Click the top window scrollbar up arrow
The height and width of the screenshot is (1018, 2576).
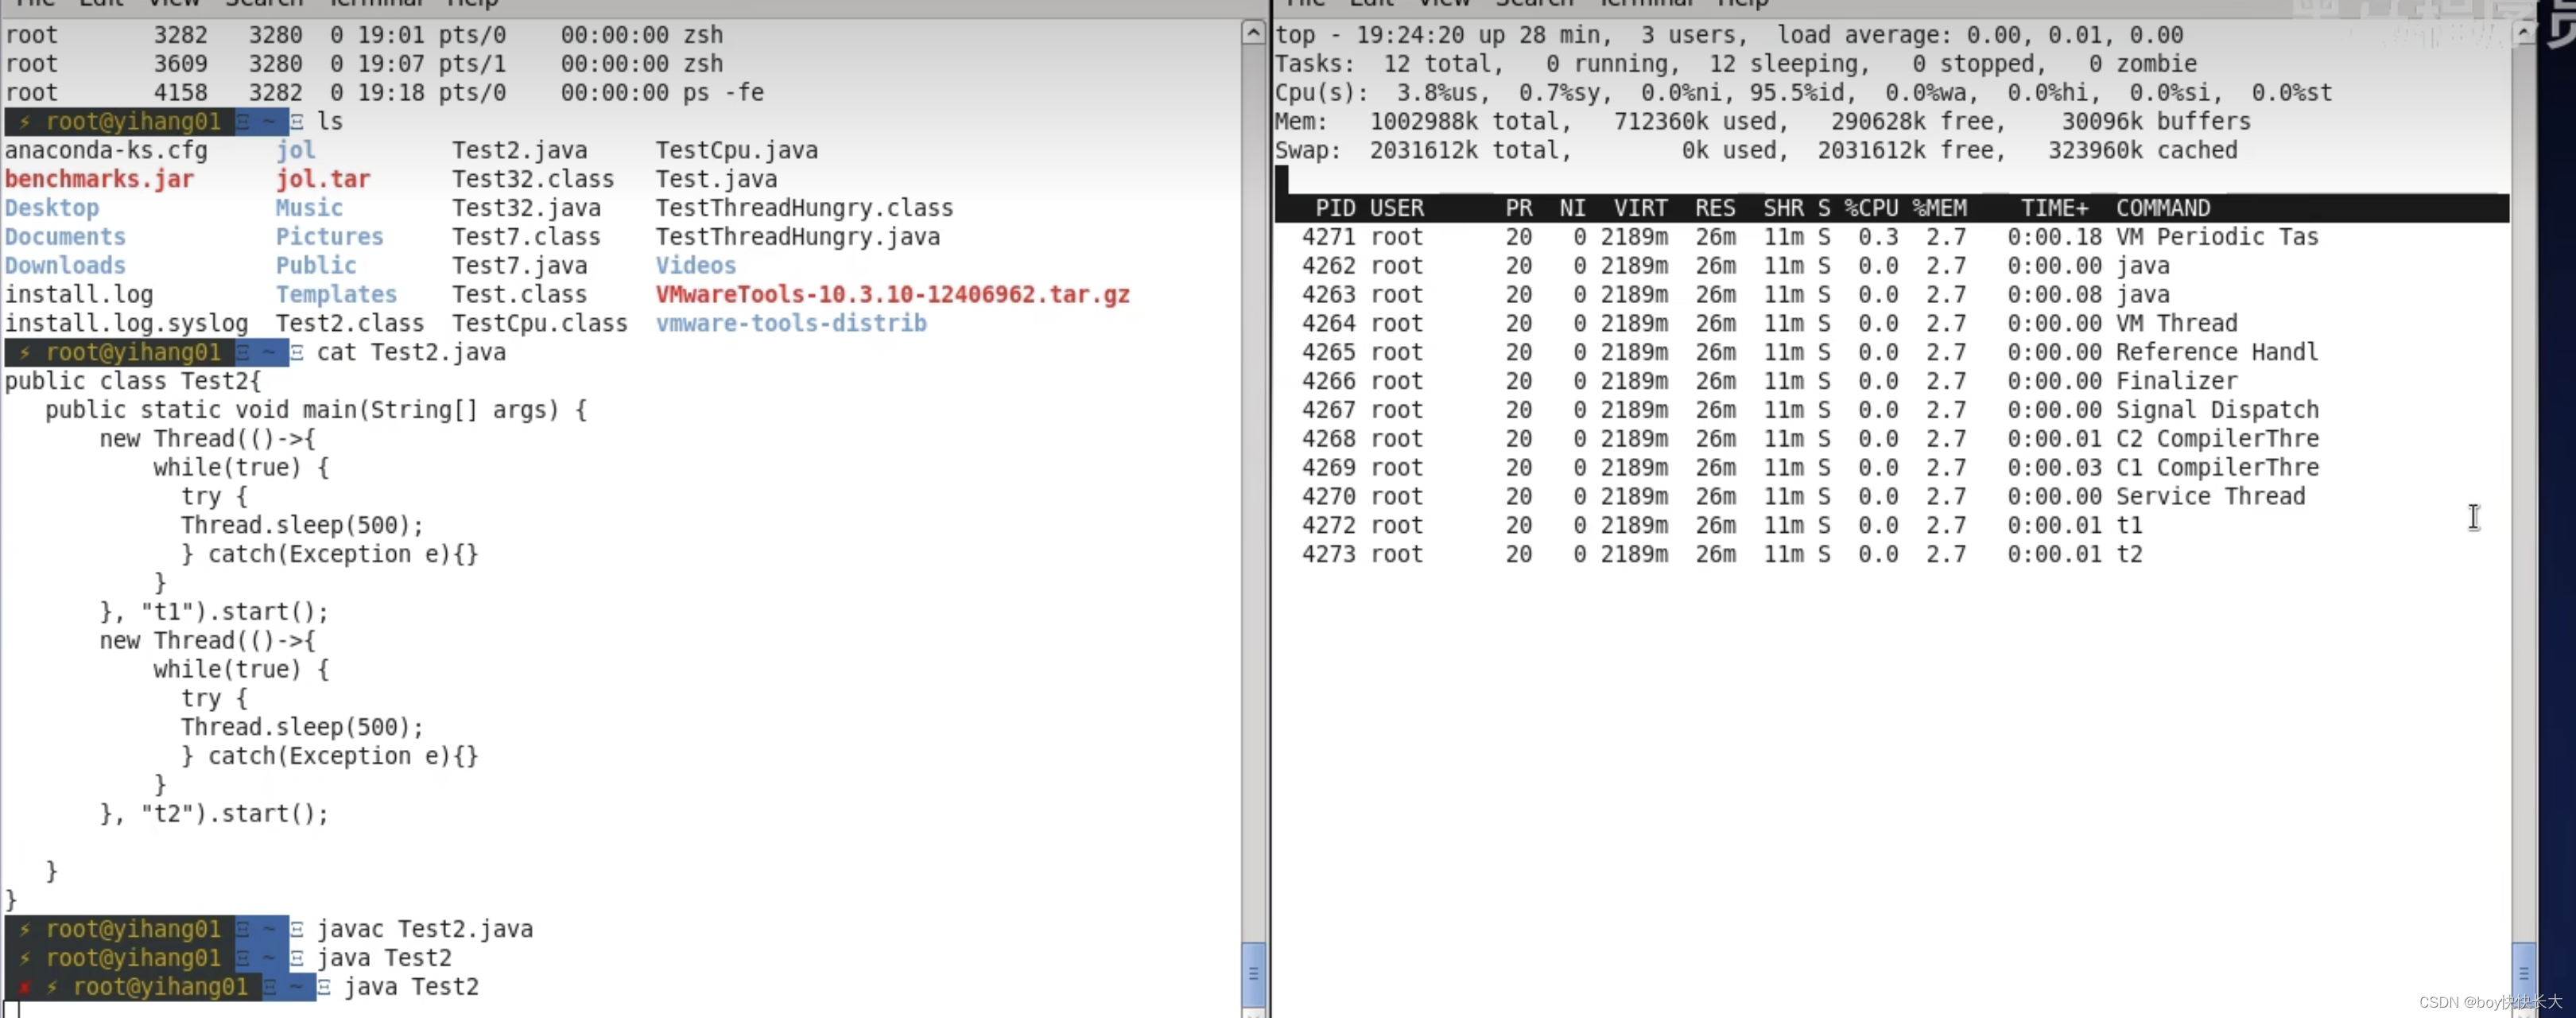point(2523,33)
